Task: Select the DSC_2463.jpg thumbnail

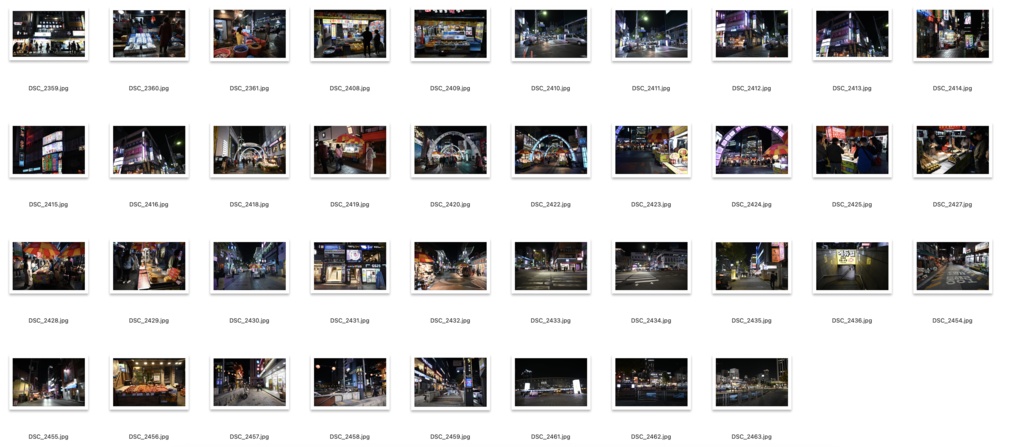Action: point(752,382)
